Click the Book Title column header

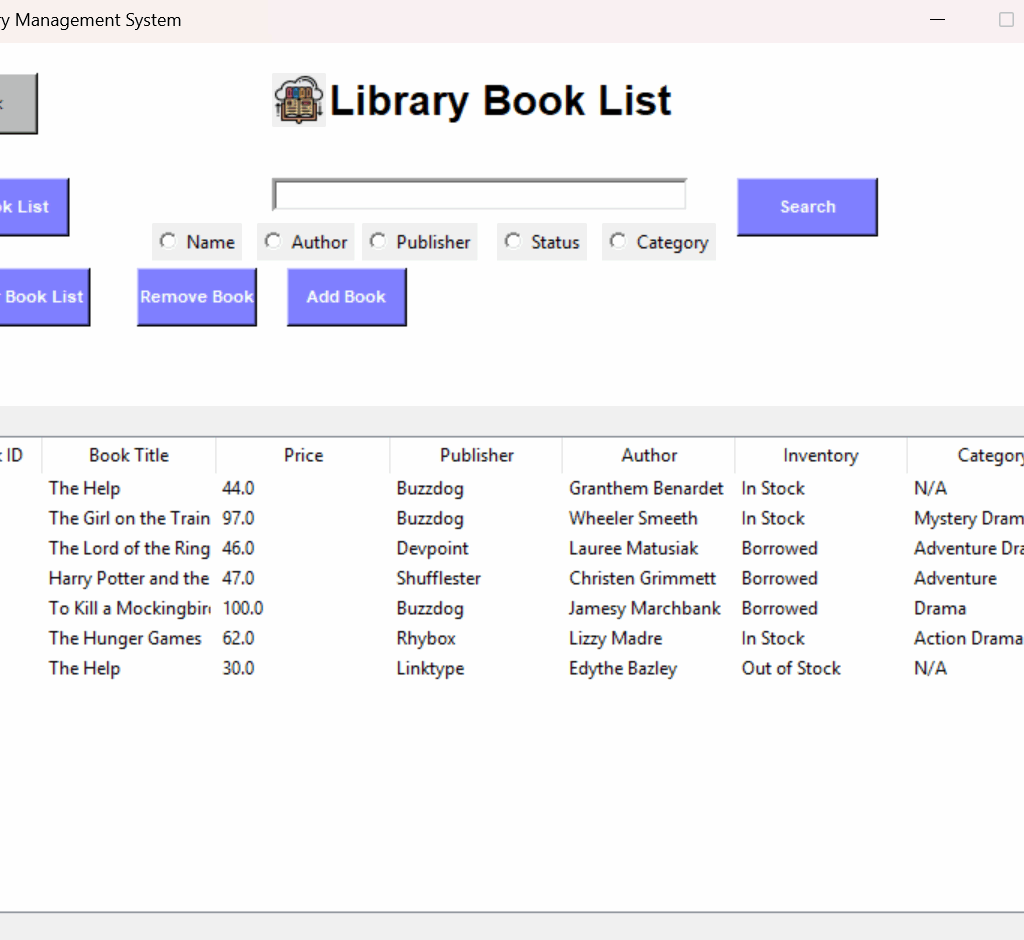128,455
